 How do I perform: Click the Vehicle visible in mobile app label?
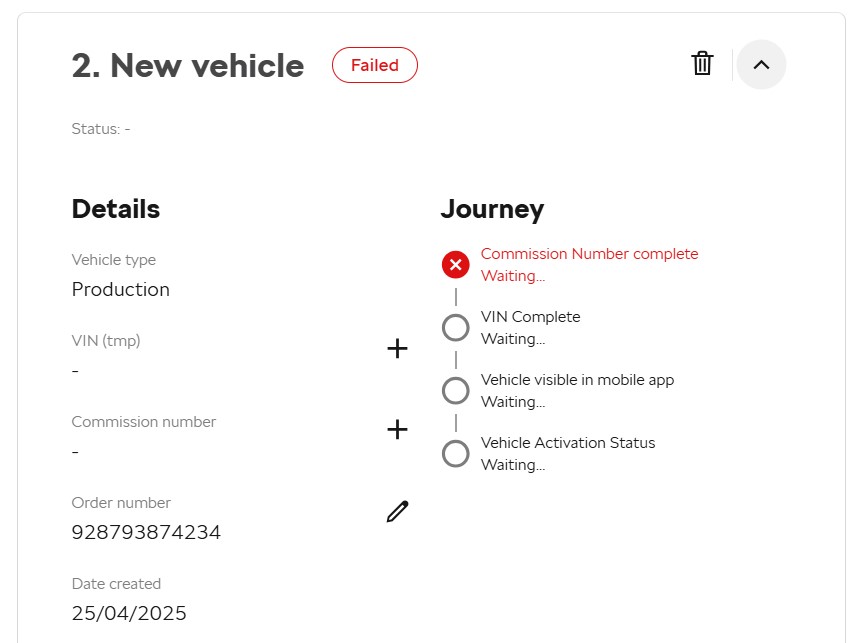[x=577, y=380]
